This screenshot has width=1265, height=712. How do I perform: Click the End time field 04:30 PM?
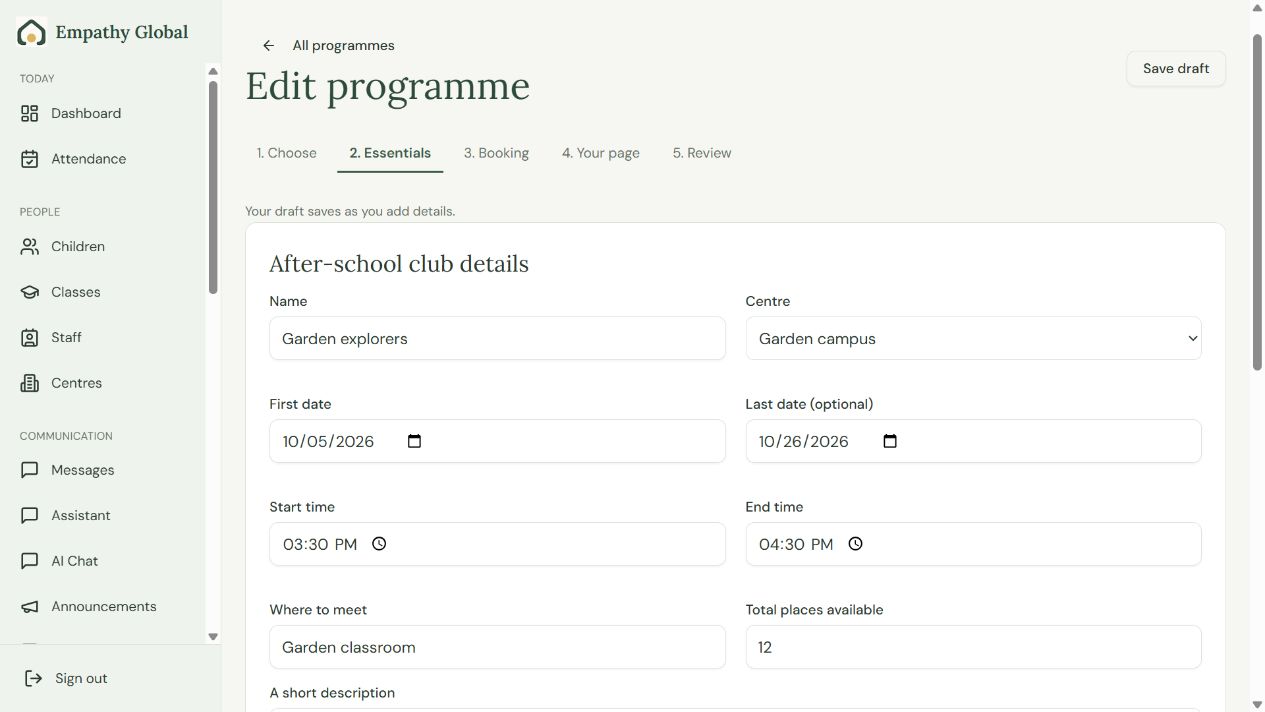pos(973,544)
